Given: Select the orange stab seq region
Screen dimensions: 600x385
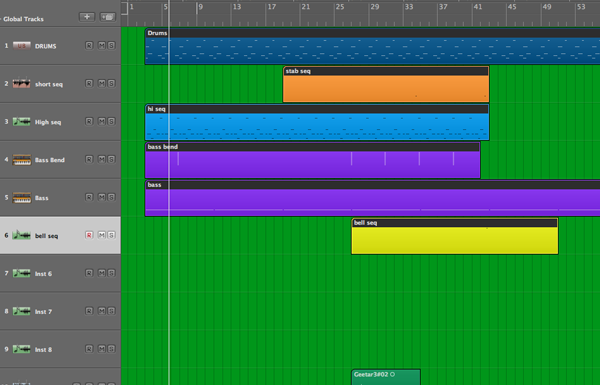Looking at the screenshot, I should 386,84.
